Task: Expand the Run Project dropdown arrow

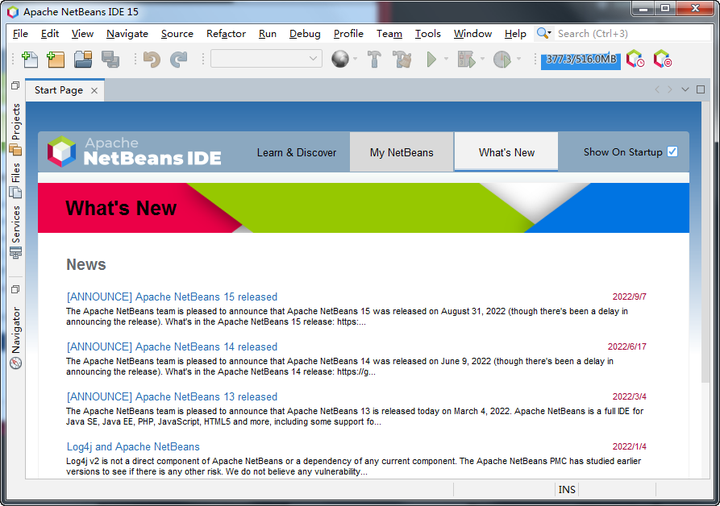Action: pyautogui.click(x=446, y=59)
